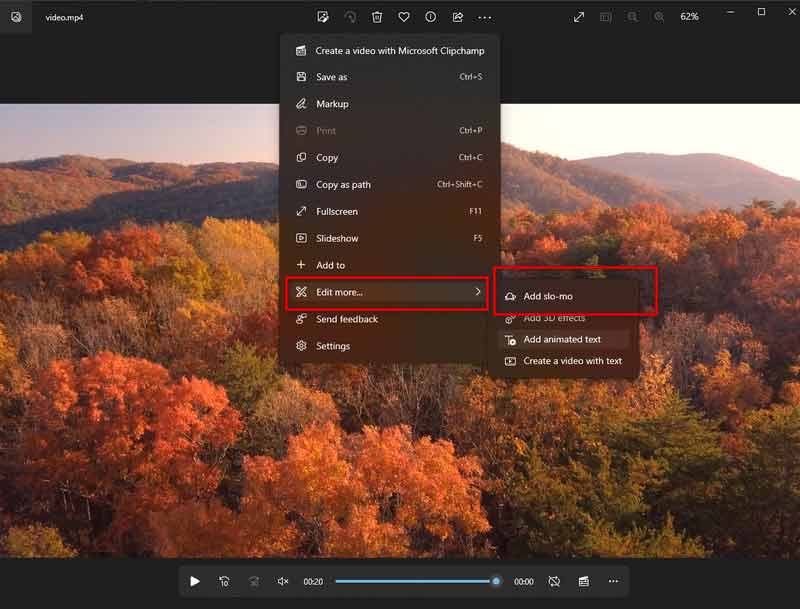Toggle the clapperboard icon in the playback bar
Image resolution: width=800 pixels, height=609 pixels.
tap(583, 581)
